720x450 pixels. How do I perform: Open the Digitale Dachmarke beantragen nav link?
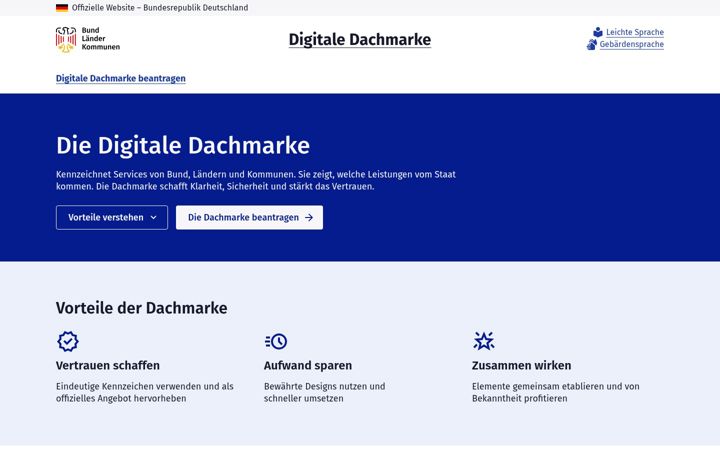pos(121,79)
